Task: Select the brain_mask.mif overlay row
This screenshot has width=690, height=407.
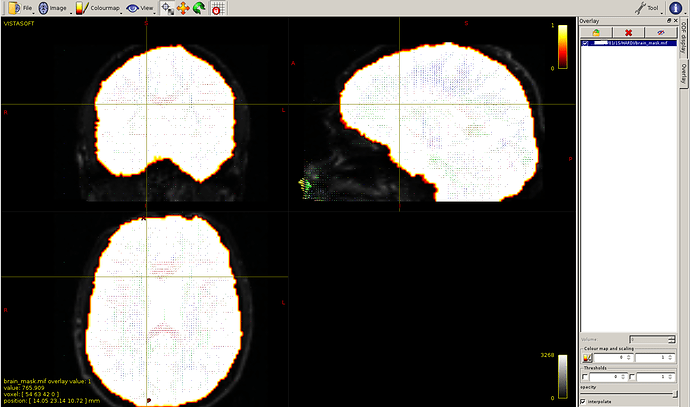Action: (x=629, y=43)
